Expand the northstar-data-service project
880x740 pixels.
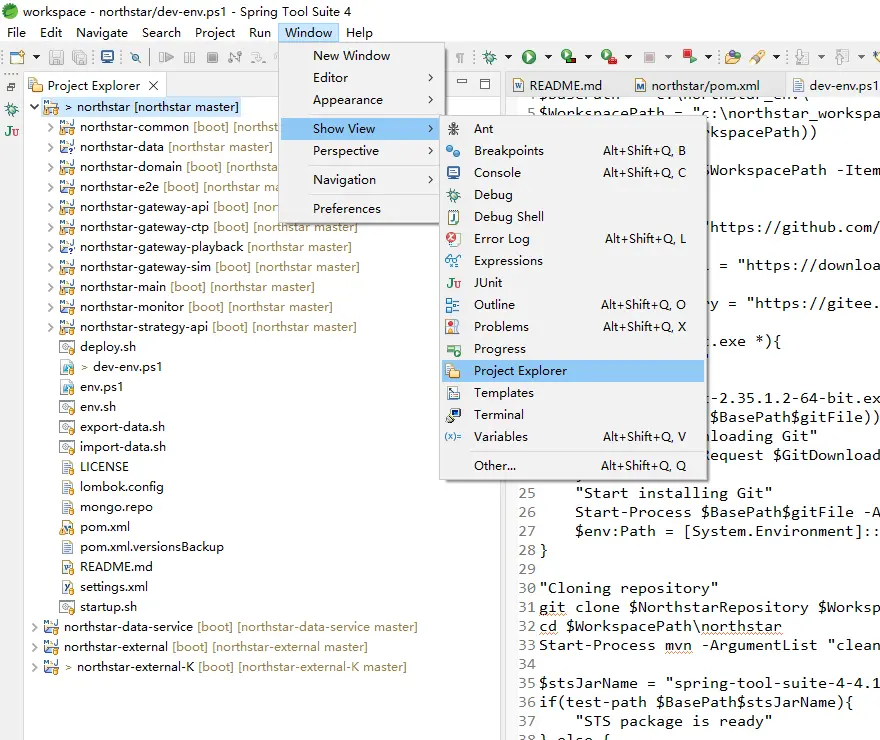(35, 627)
